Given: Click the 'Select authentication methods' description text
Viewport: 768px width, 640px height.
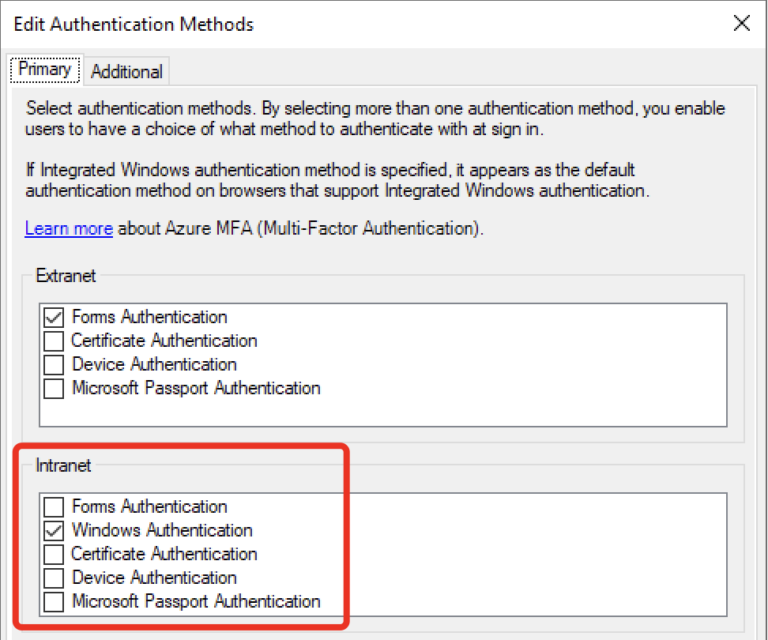Looking at the screenshot, I should tap(375, 119).
